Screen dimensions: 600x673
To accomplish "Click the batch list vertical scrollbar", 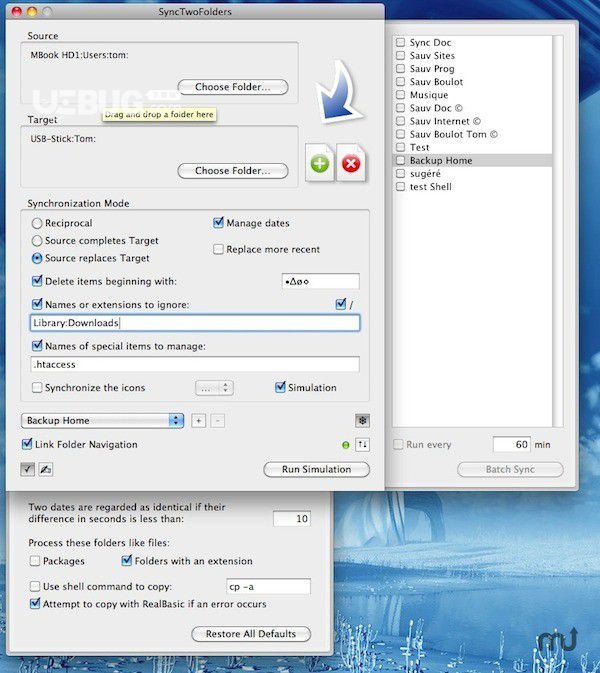I will click(x=558, y=231).
